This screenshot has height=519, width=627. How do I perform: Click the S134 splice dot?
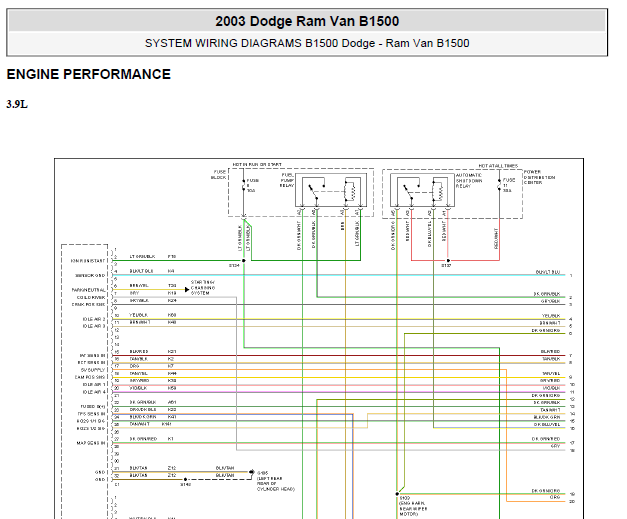pos(244,261)
